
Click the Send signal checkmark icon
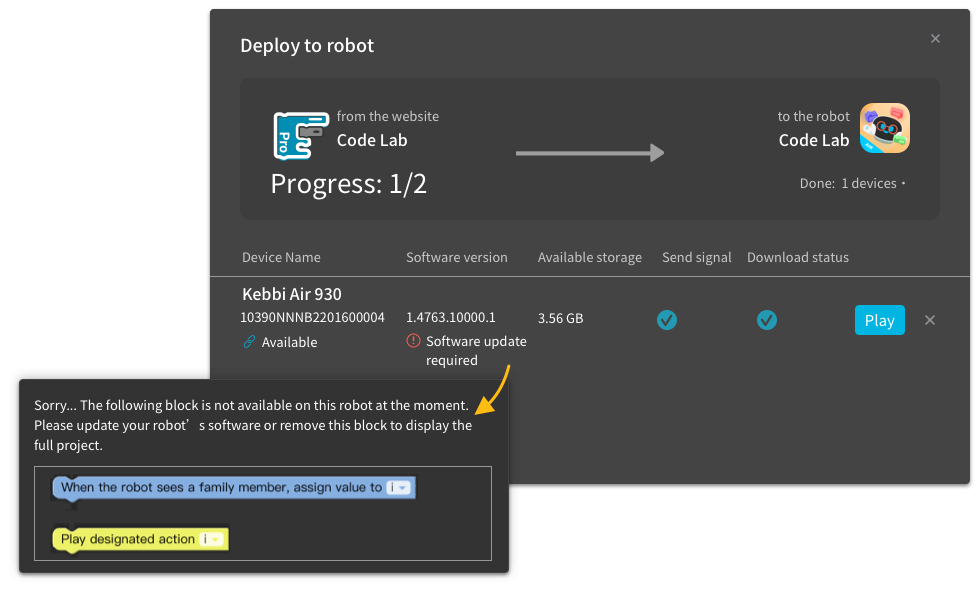pyautogui.click(x=667, y=320)
